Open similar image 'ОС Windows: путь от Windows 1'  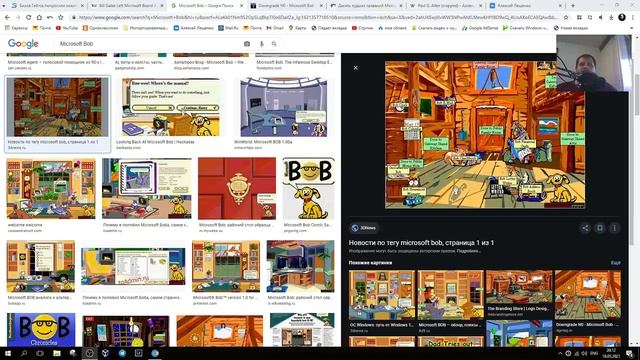click(x=382, y=295)
